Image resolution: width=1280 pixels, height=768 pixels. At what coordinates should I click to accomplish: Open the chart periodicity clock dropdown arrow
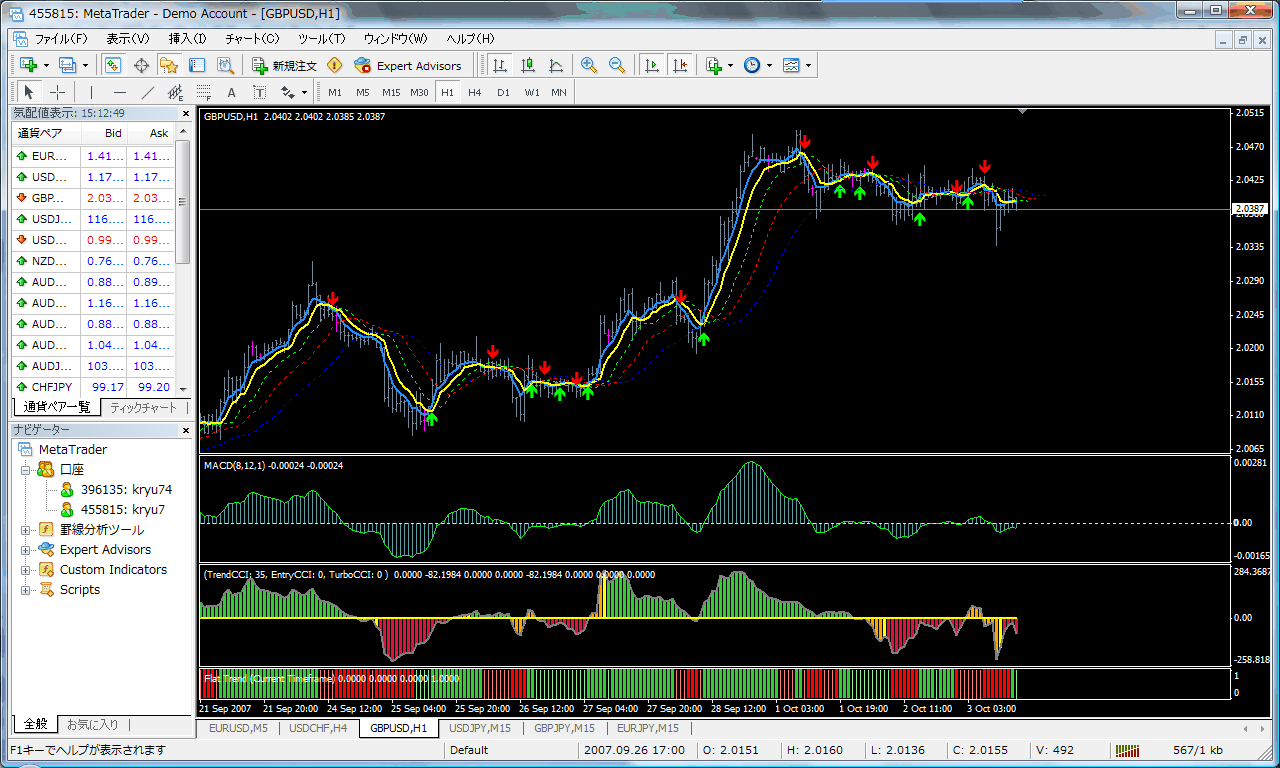point(769,66)
